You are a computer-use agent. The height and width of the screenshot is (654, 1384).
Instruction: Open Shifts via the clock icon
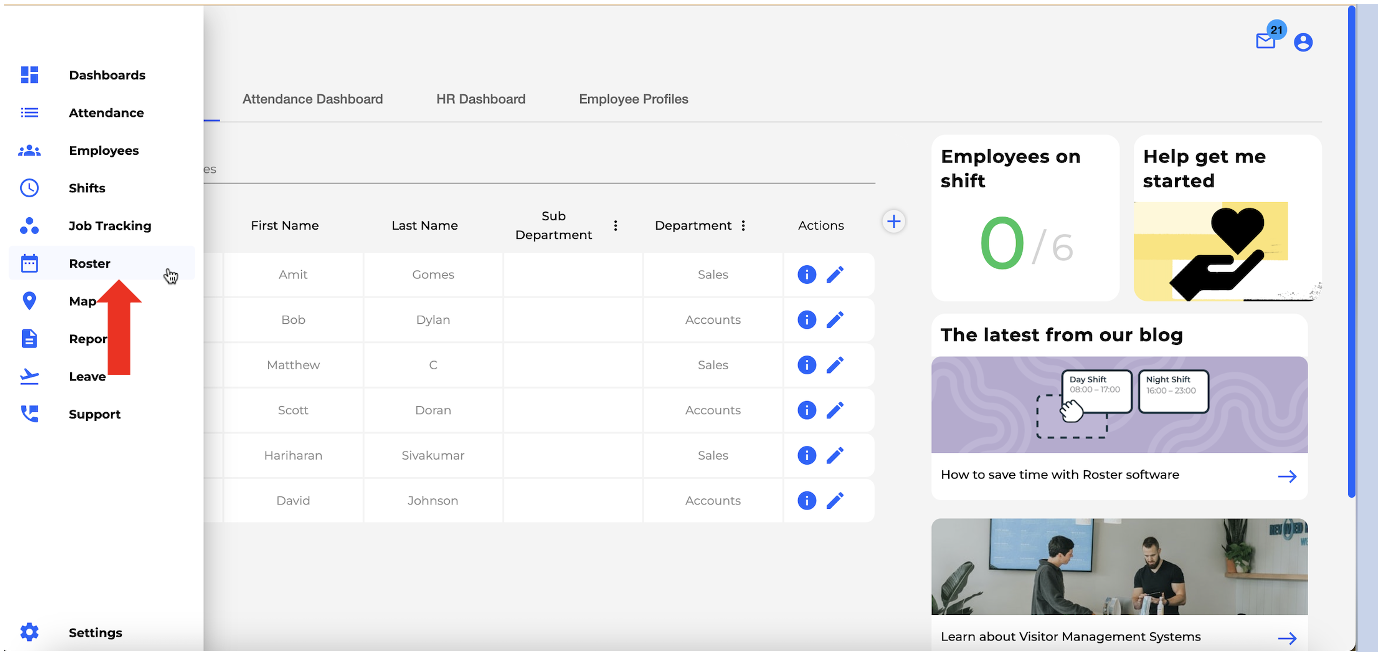click(30, 188)
